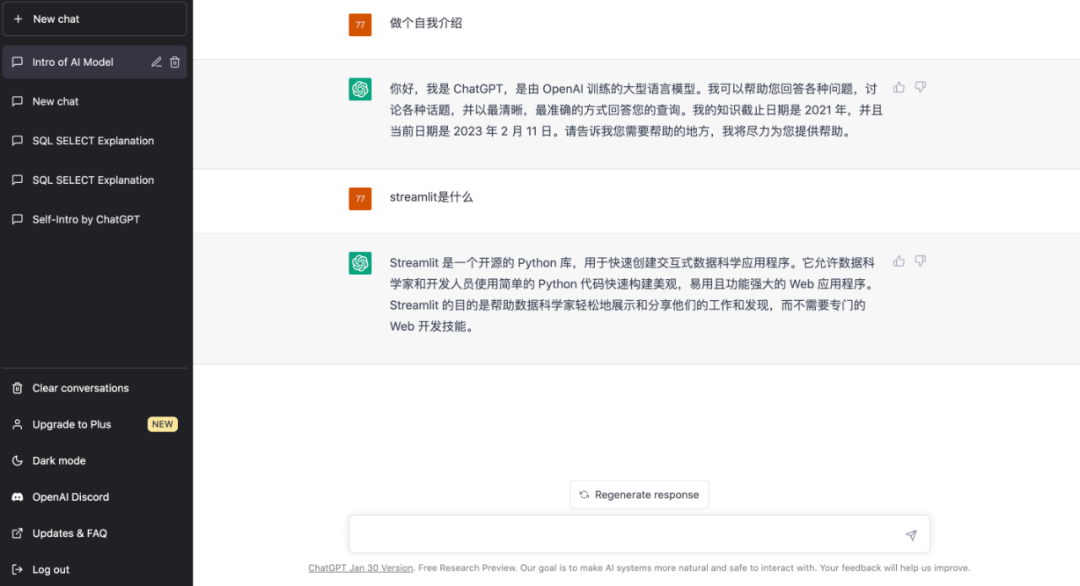
Task: Click the moon icon for Dark mode
Action: click(x=17, y=461)
